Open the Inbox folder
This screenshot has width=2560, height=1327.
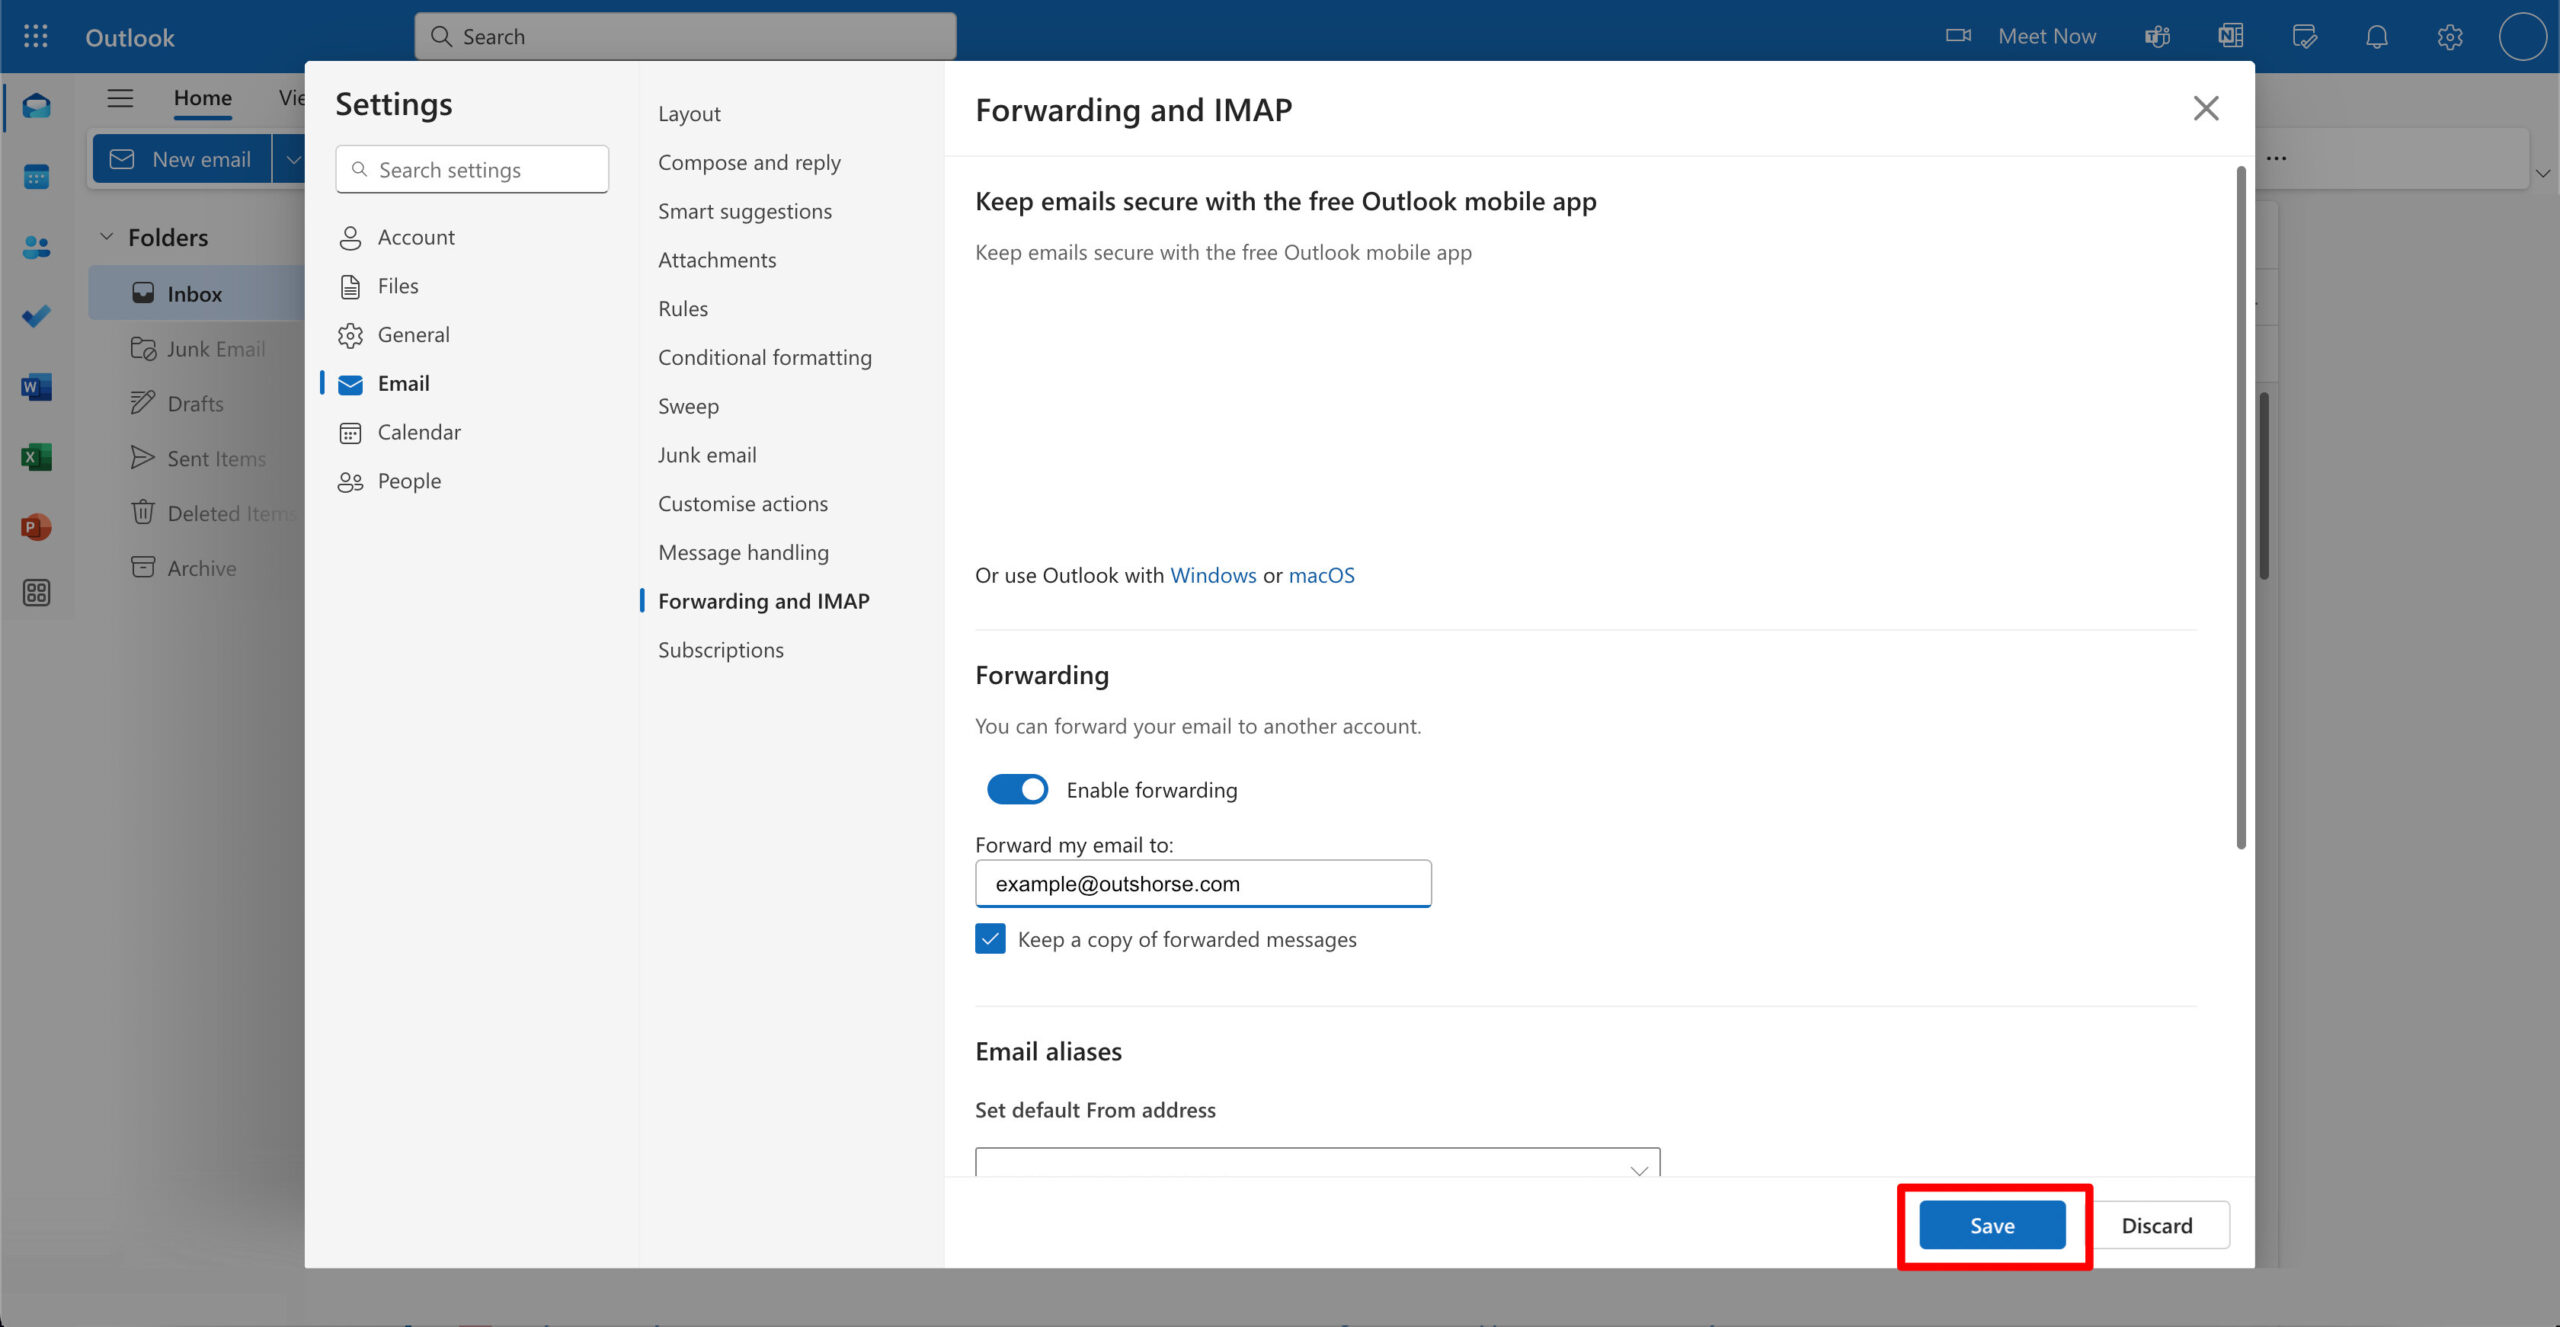195,294
